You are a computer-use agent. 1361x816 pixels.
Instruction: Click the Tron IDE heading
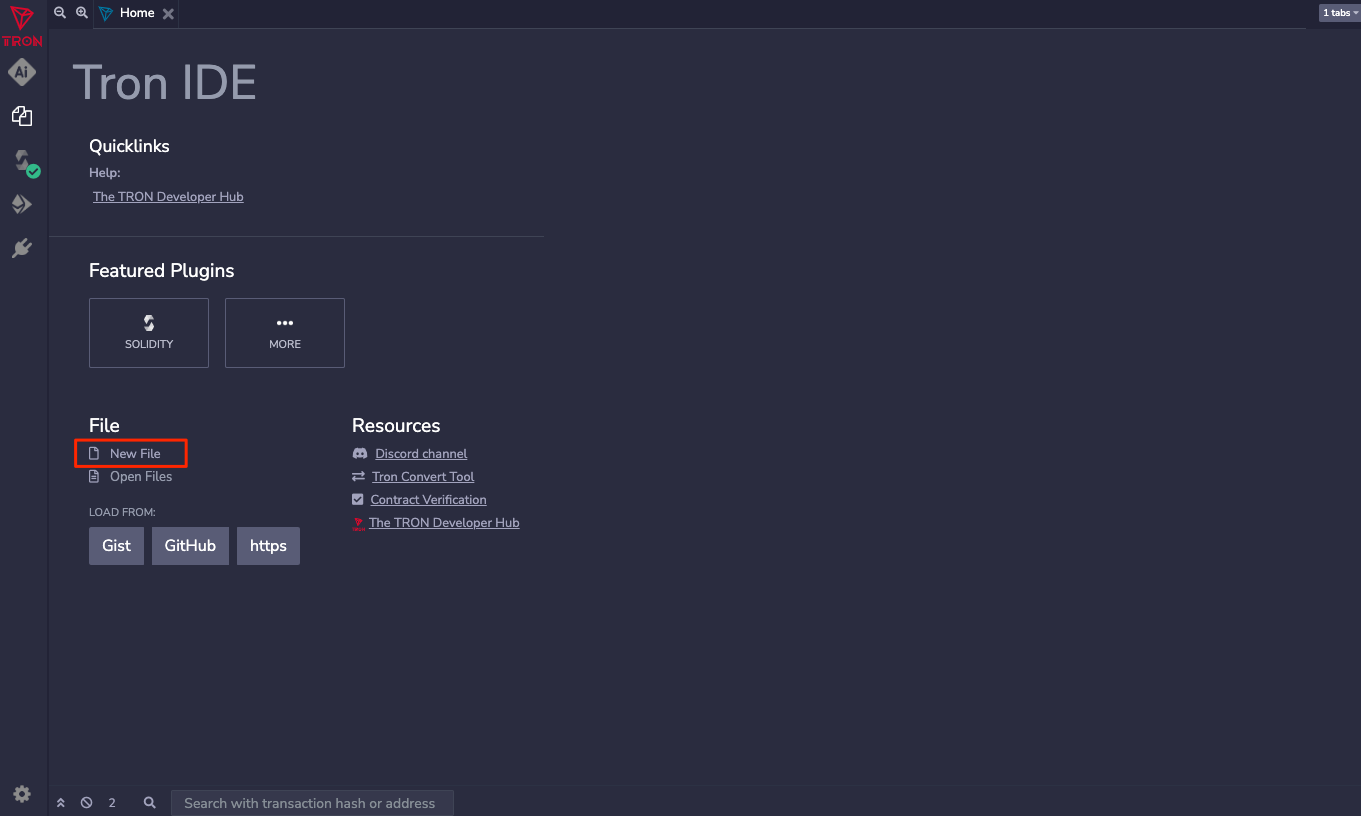(165, 82)
